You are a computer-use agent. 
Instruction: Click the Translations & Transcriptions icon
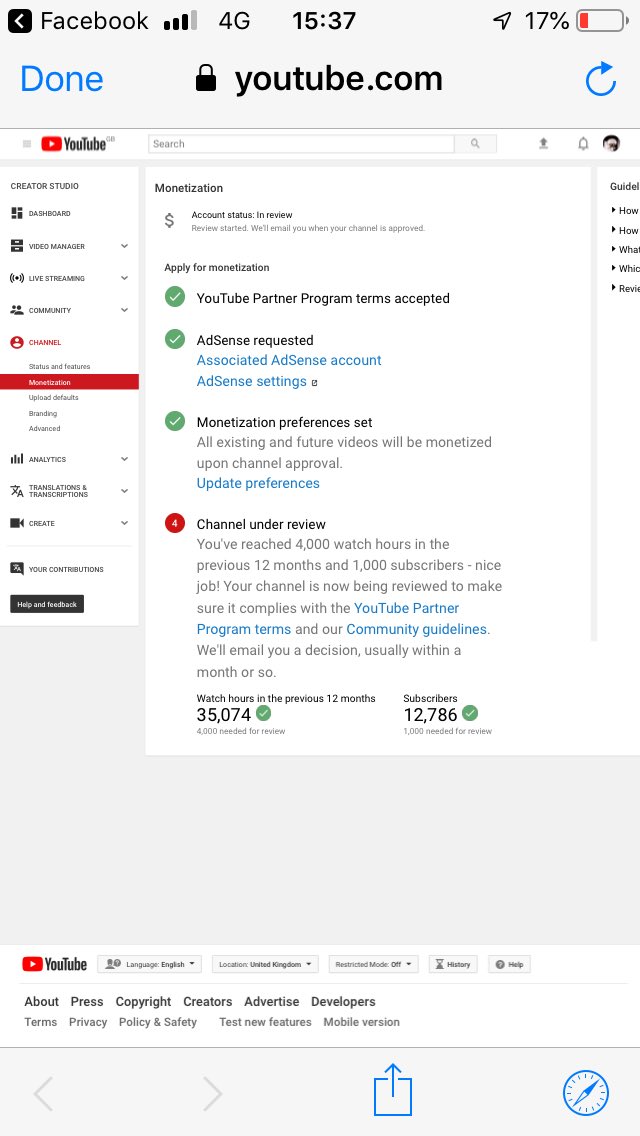click(17, 490)
